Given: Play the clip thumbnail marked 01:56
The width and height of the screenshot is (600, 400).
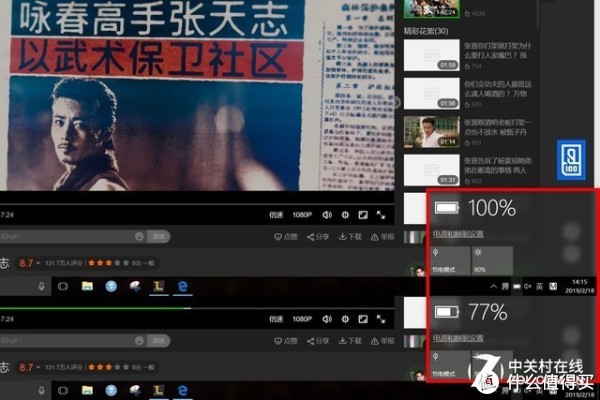Looking at the screenshot, I should coord(432,93).
